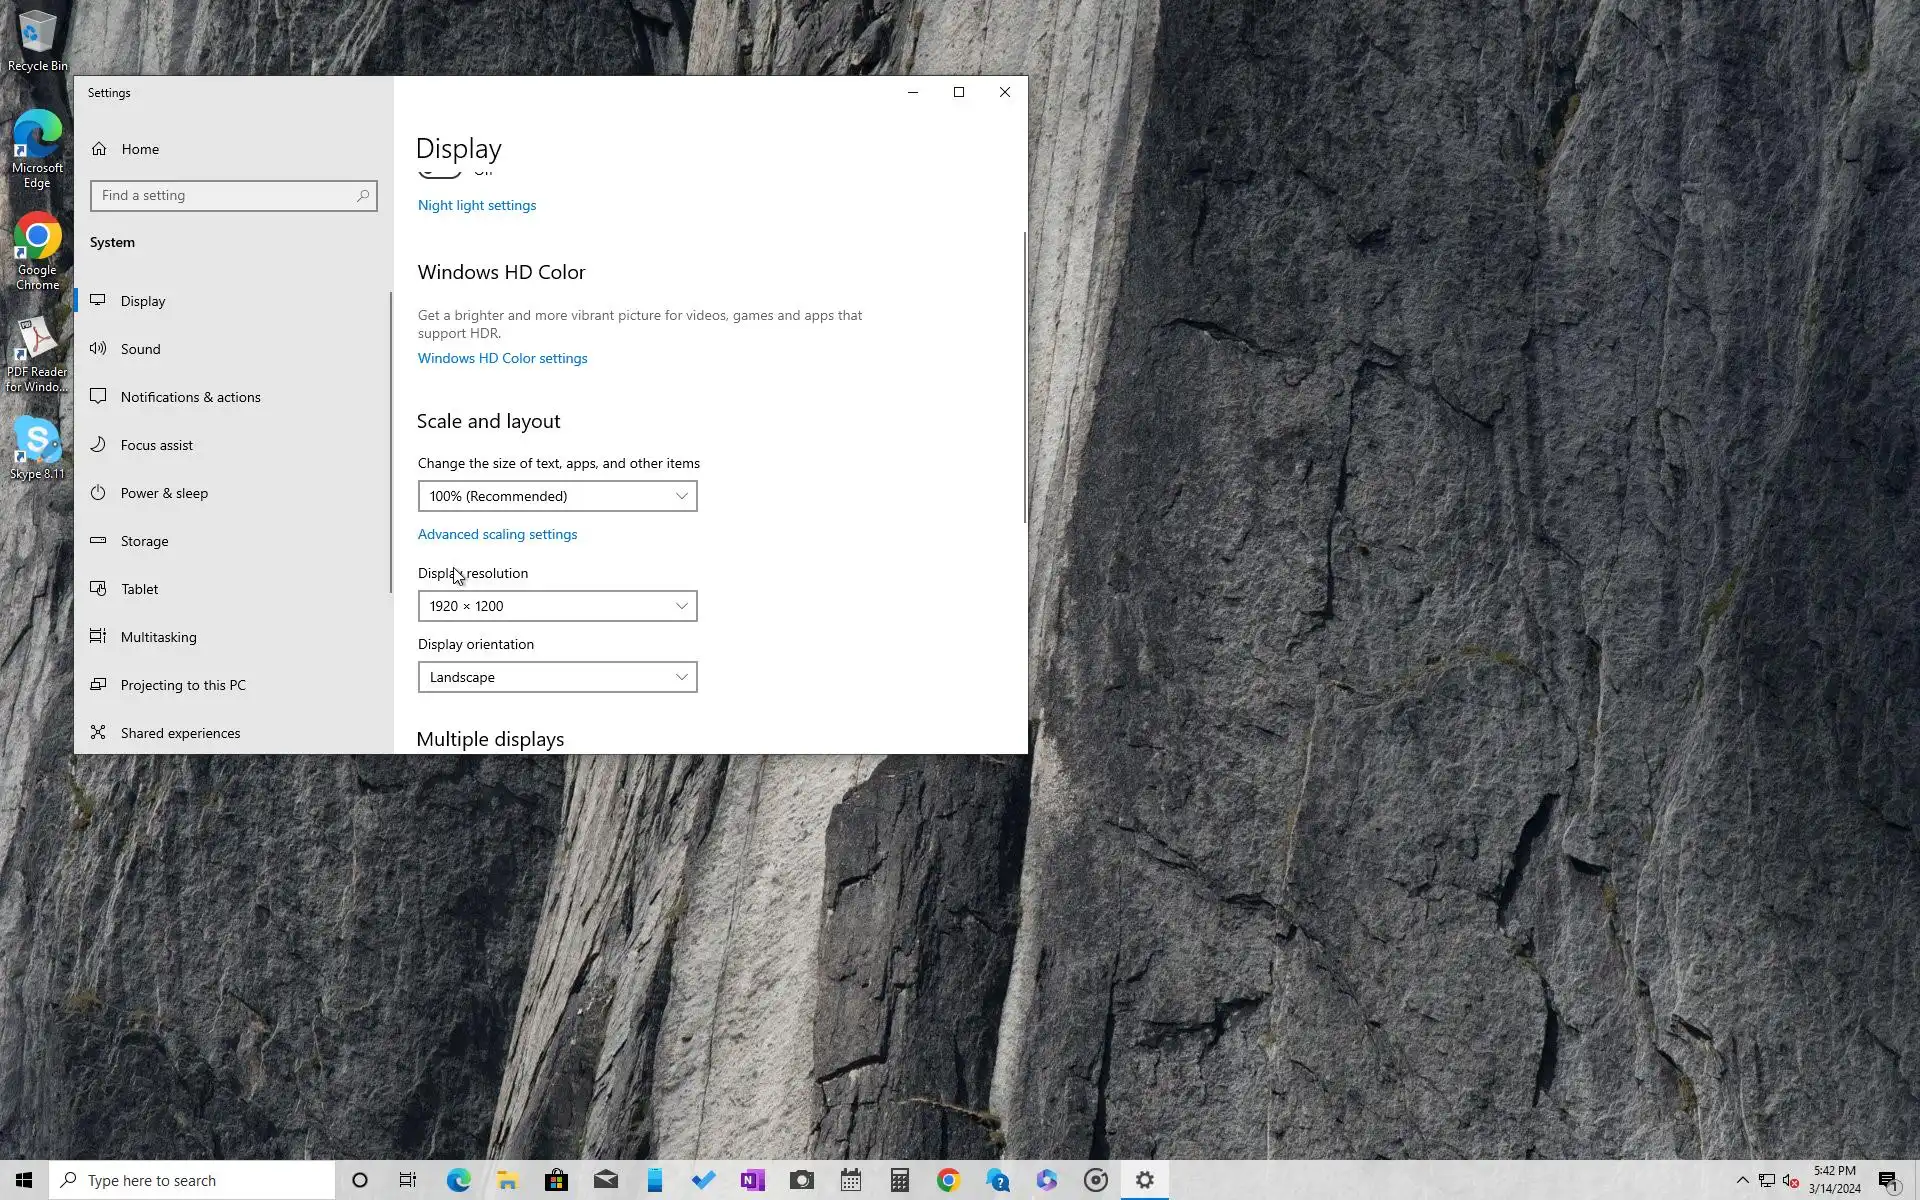
Task: Click the Multitasking icon in sidebar
Action: [x=98, y=637]
